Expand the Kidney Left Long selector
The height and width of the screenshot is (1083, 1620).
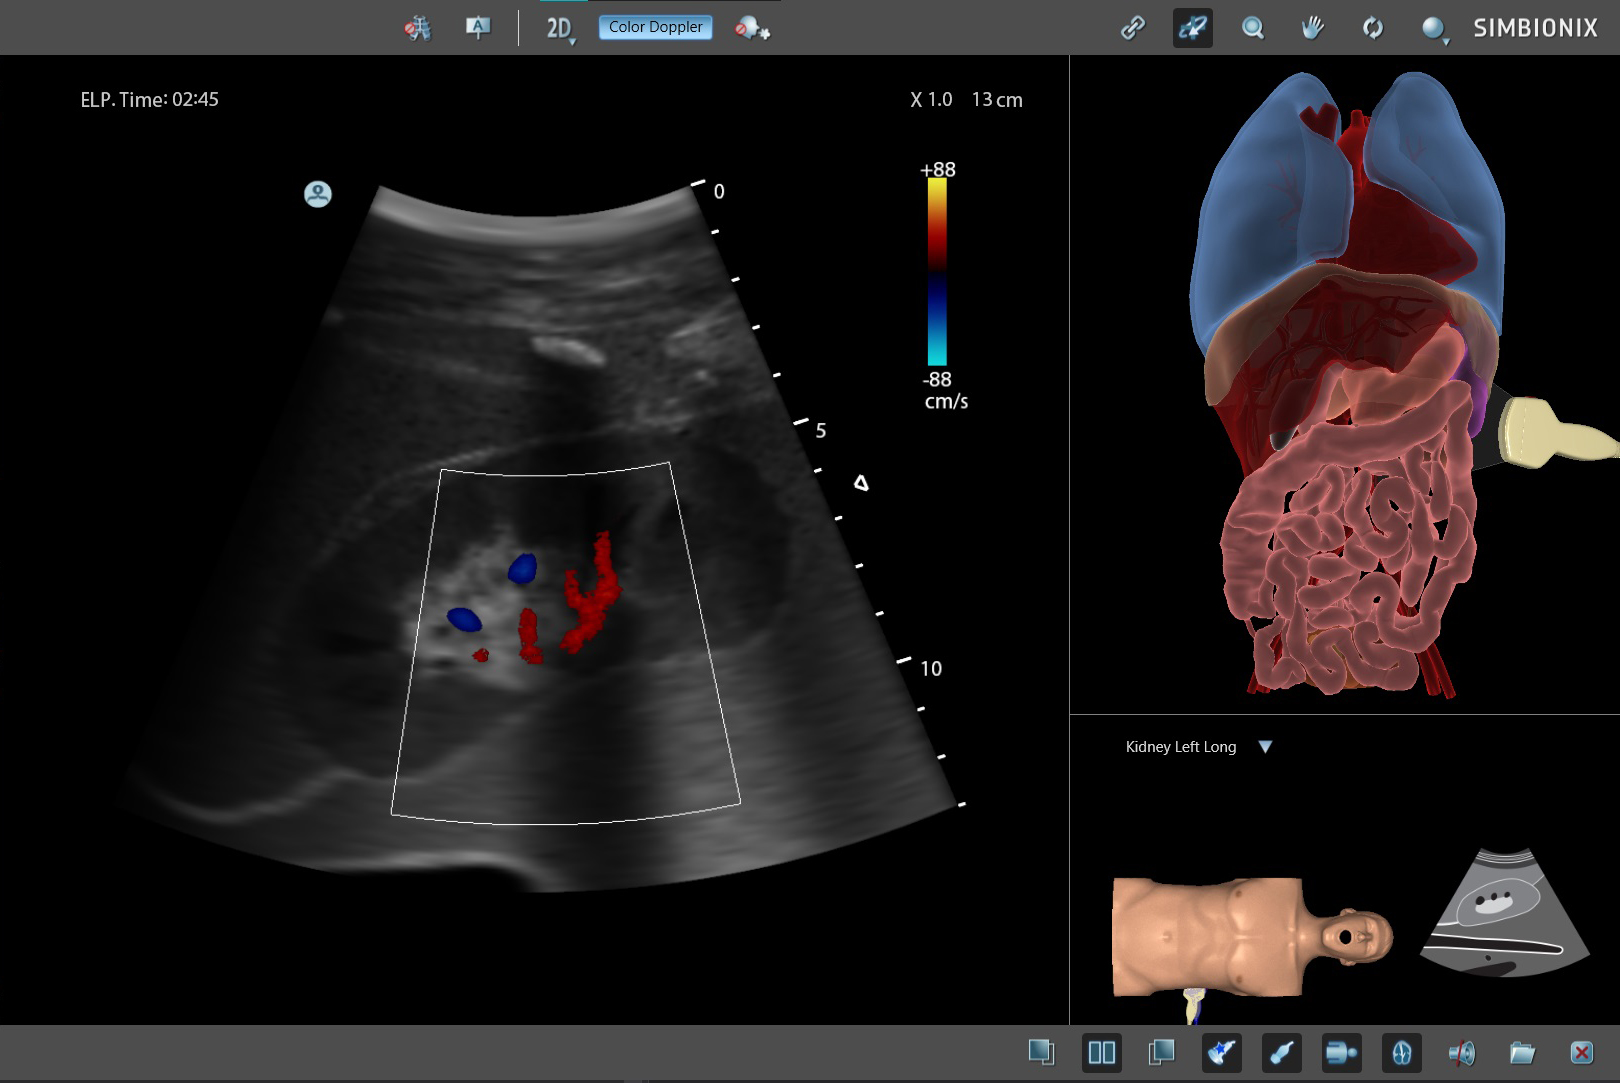pyautogui.click(x=1266, y=746)
